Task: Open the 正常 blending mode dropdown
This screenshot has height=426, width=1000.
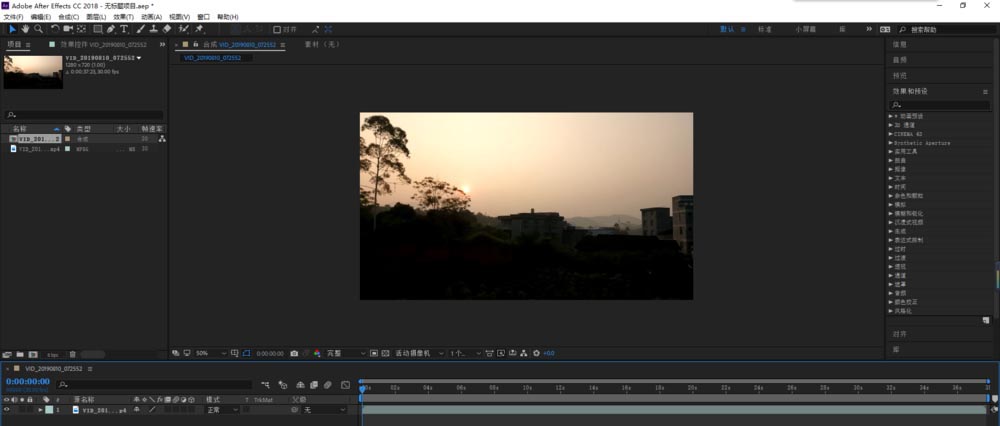Action: pos(222,410)
